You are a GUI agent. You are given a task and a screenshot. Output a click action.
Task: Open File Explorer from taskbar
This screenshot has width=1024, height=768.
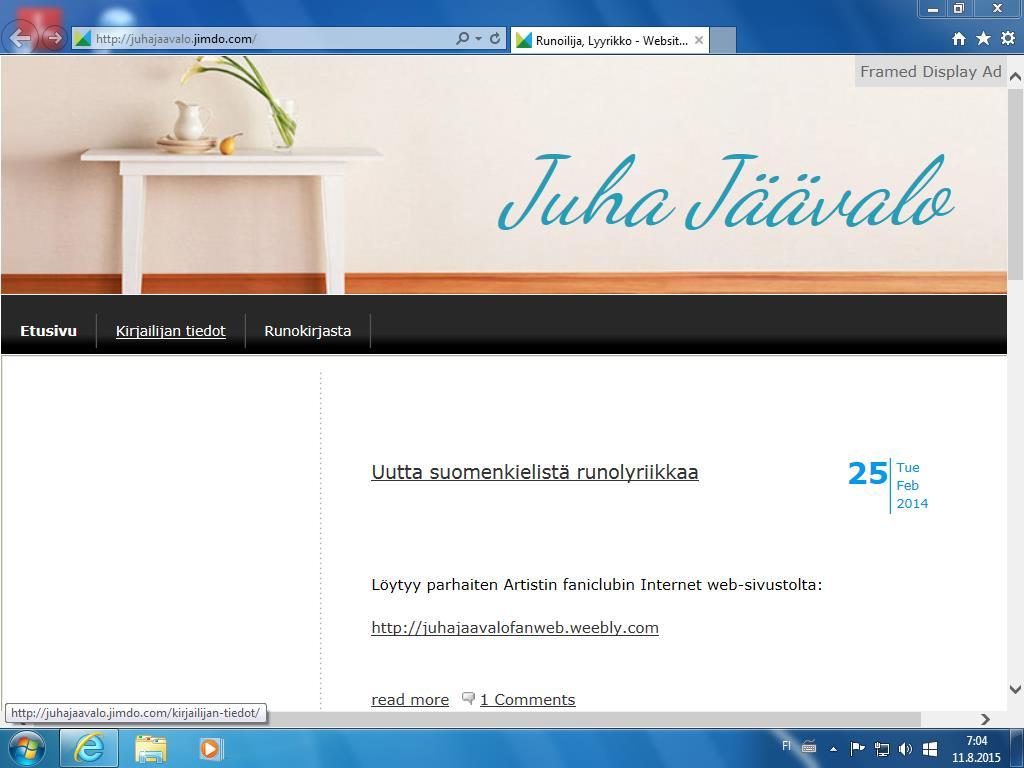[x=151, y=749]
